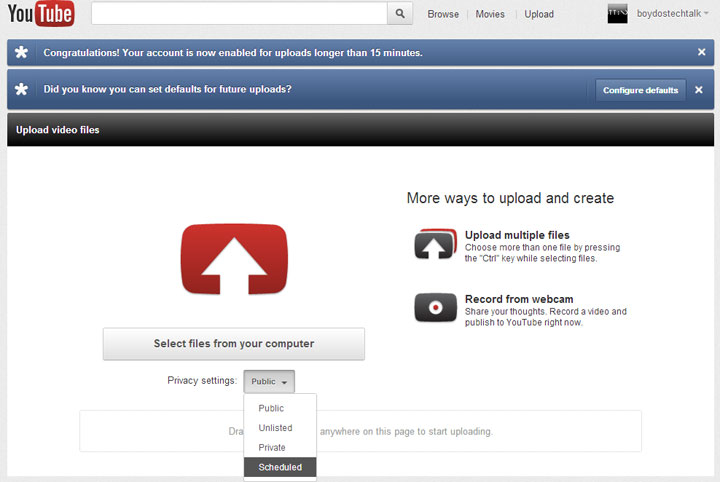Screen dimensions: 720x482
Task: Click the asterisk icon on defaults banner
Action: tap(23, 90)
